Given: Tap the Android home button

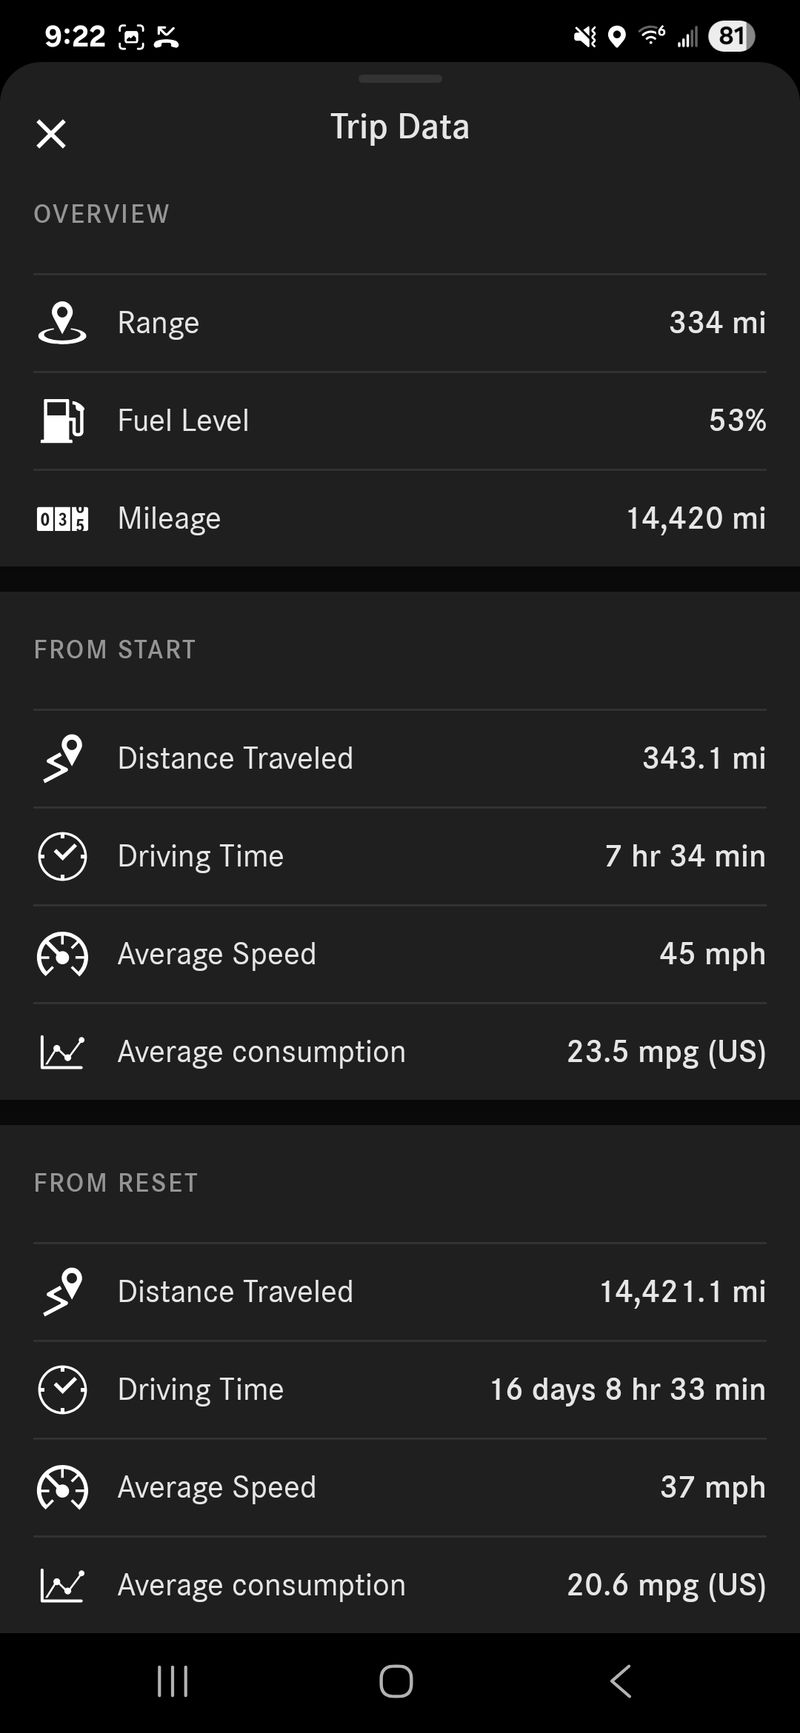Looking at the screenshot, I should 396,1681.
